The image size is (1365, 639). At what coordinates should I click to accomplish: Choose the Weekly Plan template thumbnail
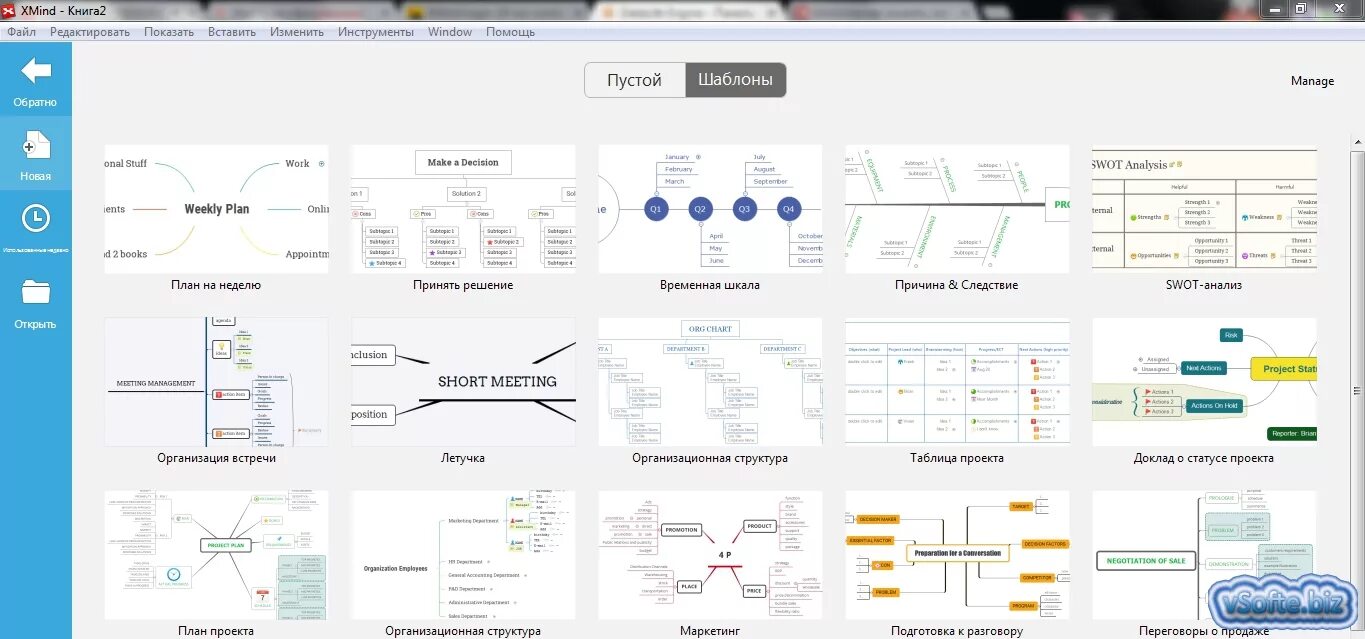tap(216, 209)
